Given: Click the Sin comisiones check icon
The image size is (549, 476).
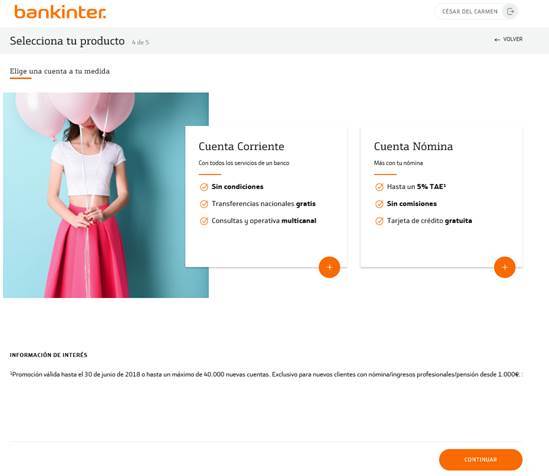Looking at the screenshot, I should pos(379,204).
